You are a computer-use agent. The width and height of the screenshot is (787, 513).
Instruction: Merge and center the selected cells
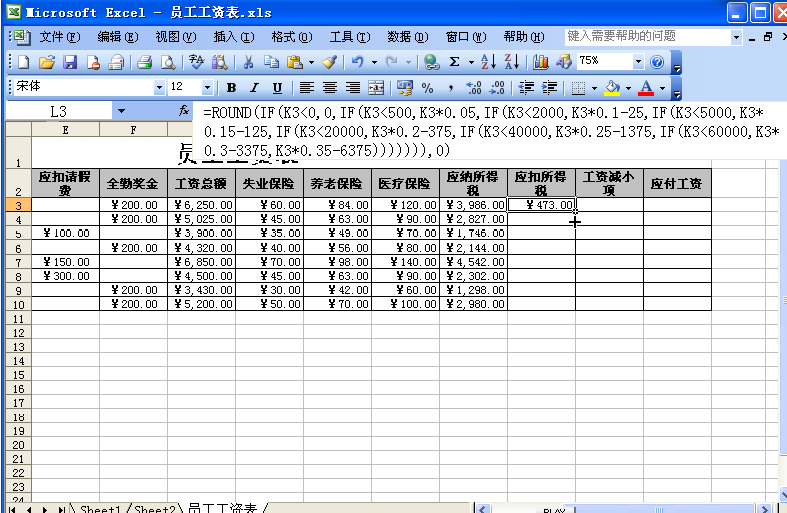tap(376, 88)
